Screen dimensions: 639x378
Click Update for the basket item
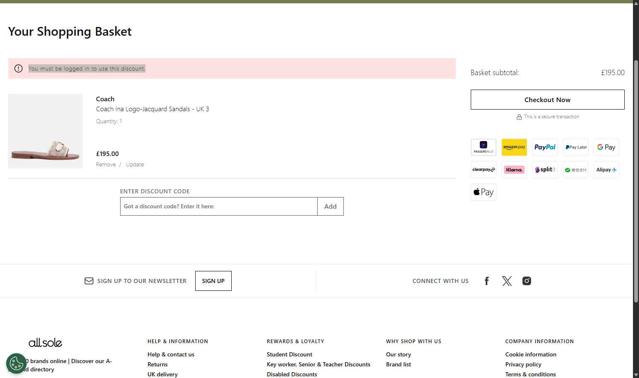click(x=134, y=165)
